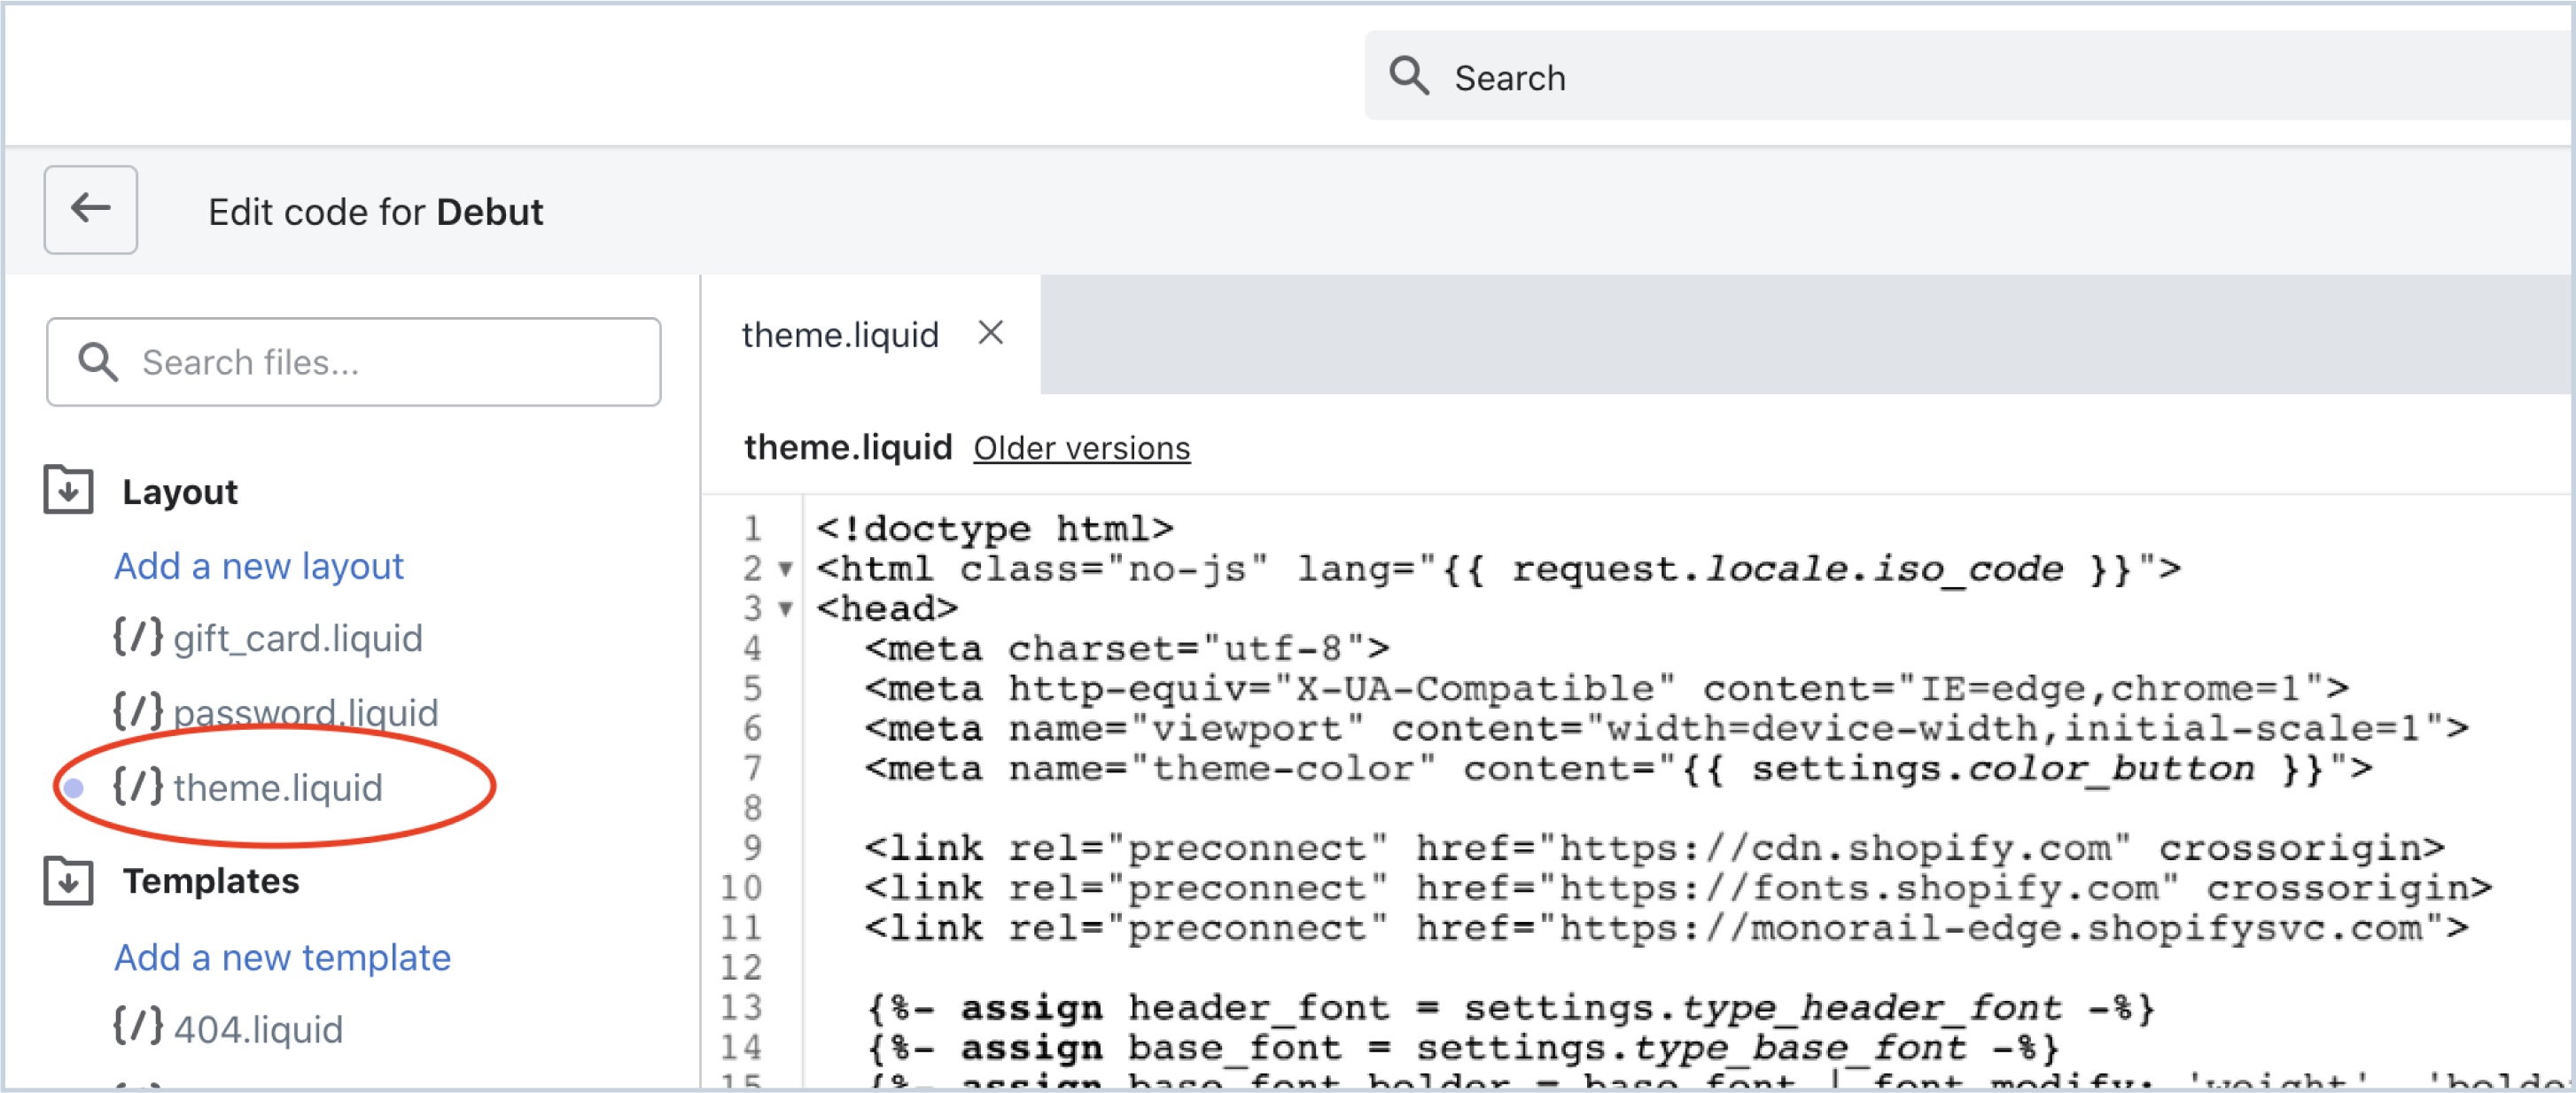Click Edit code for Debut heading
Viewport: 2576px width, 1093px height.
(375, 212)
